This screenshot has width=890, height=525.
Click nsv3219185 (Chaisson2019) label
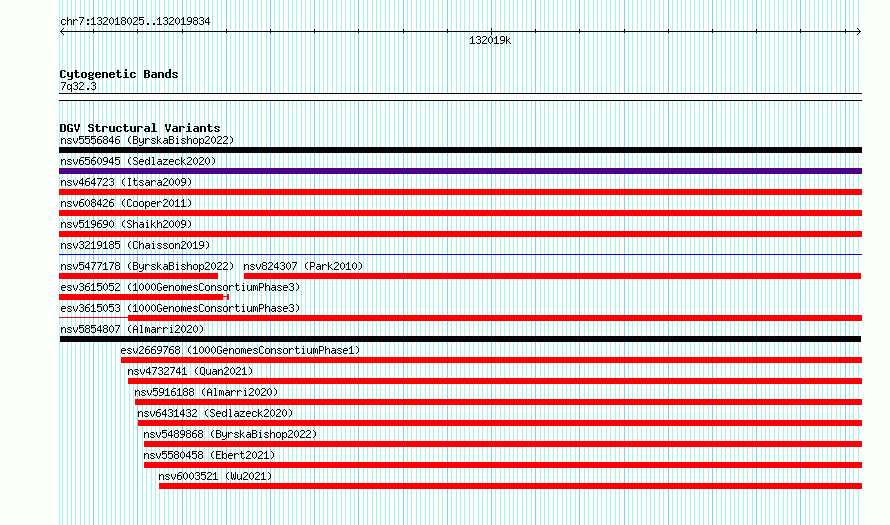[135, 245]
